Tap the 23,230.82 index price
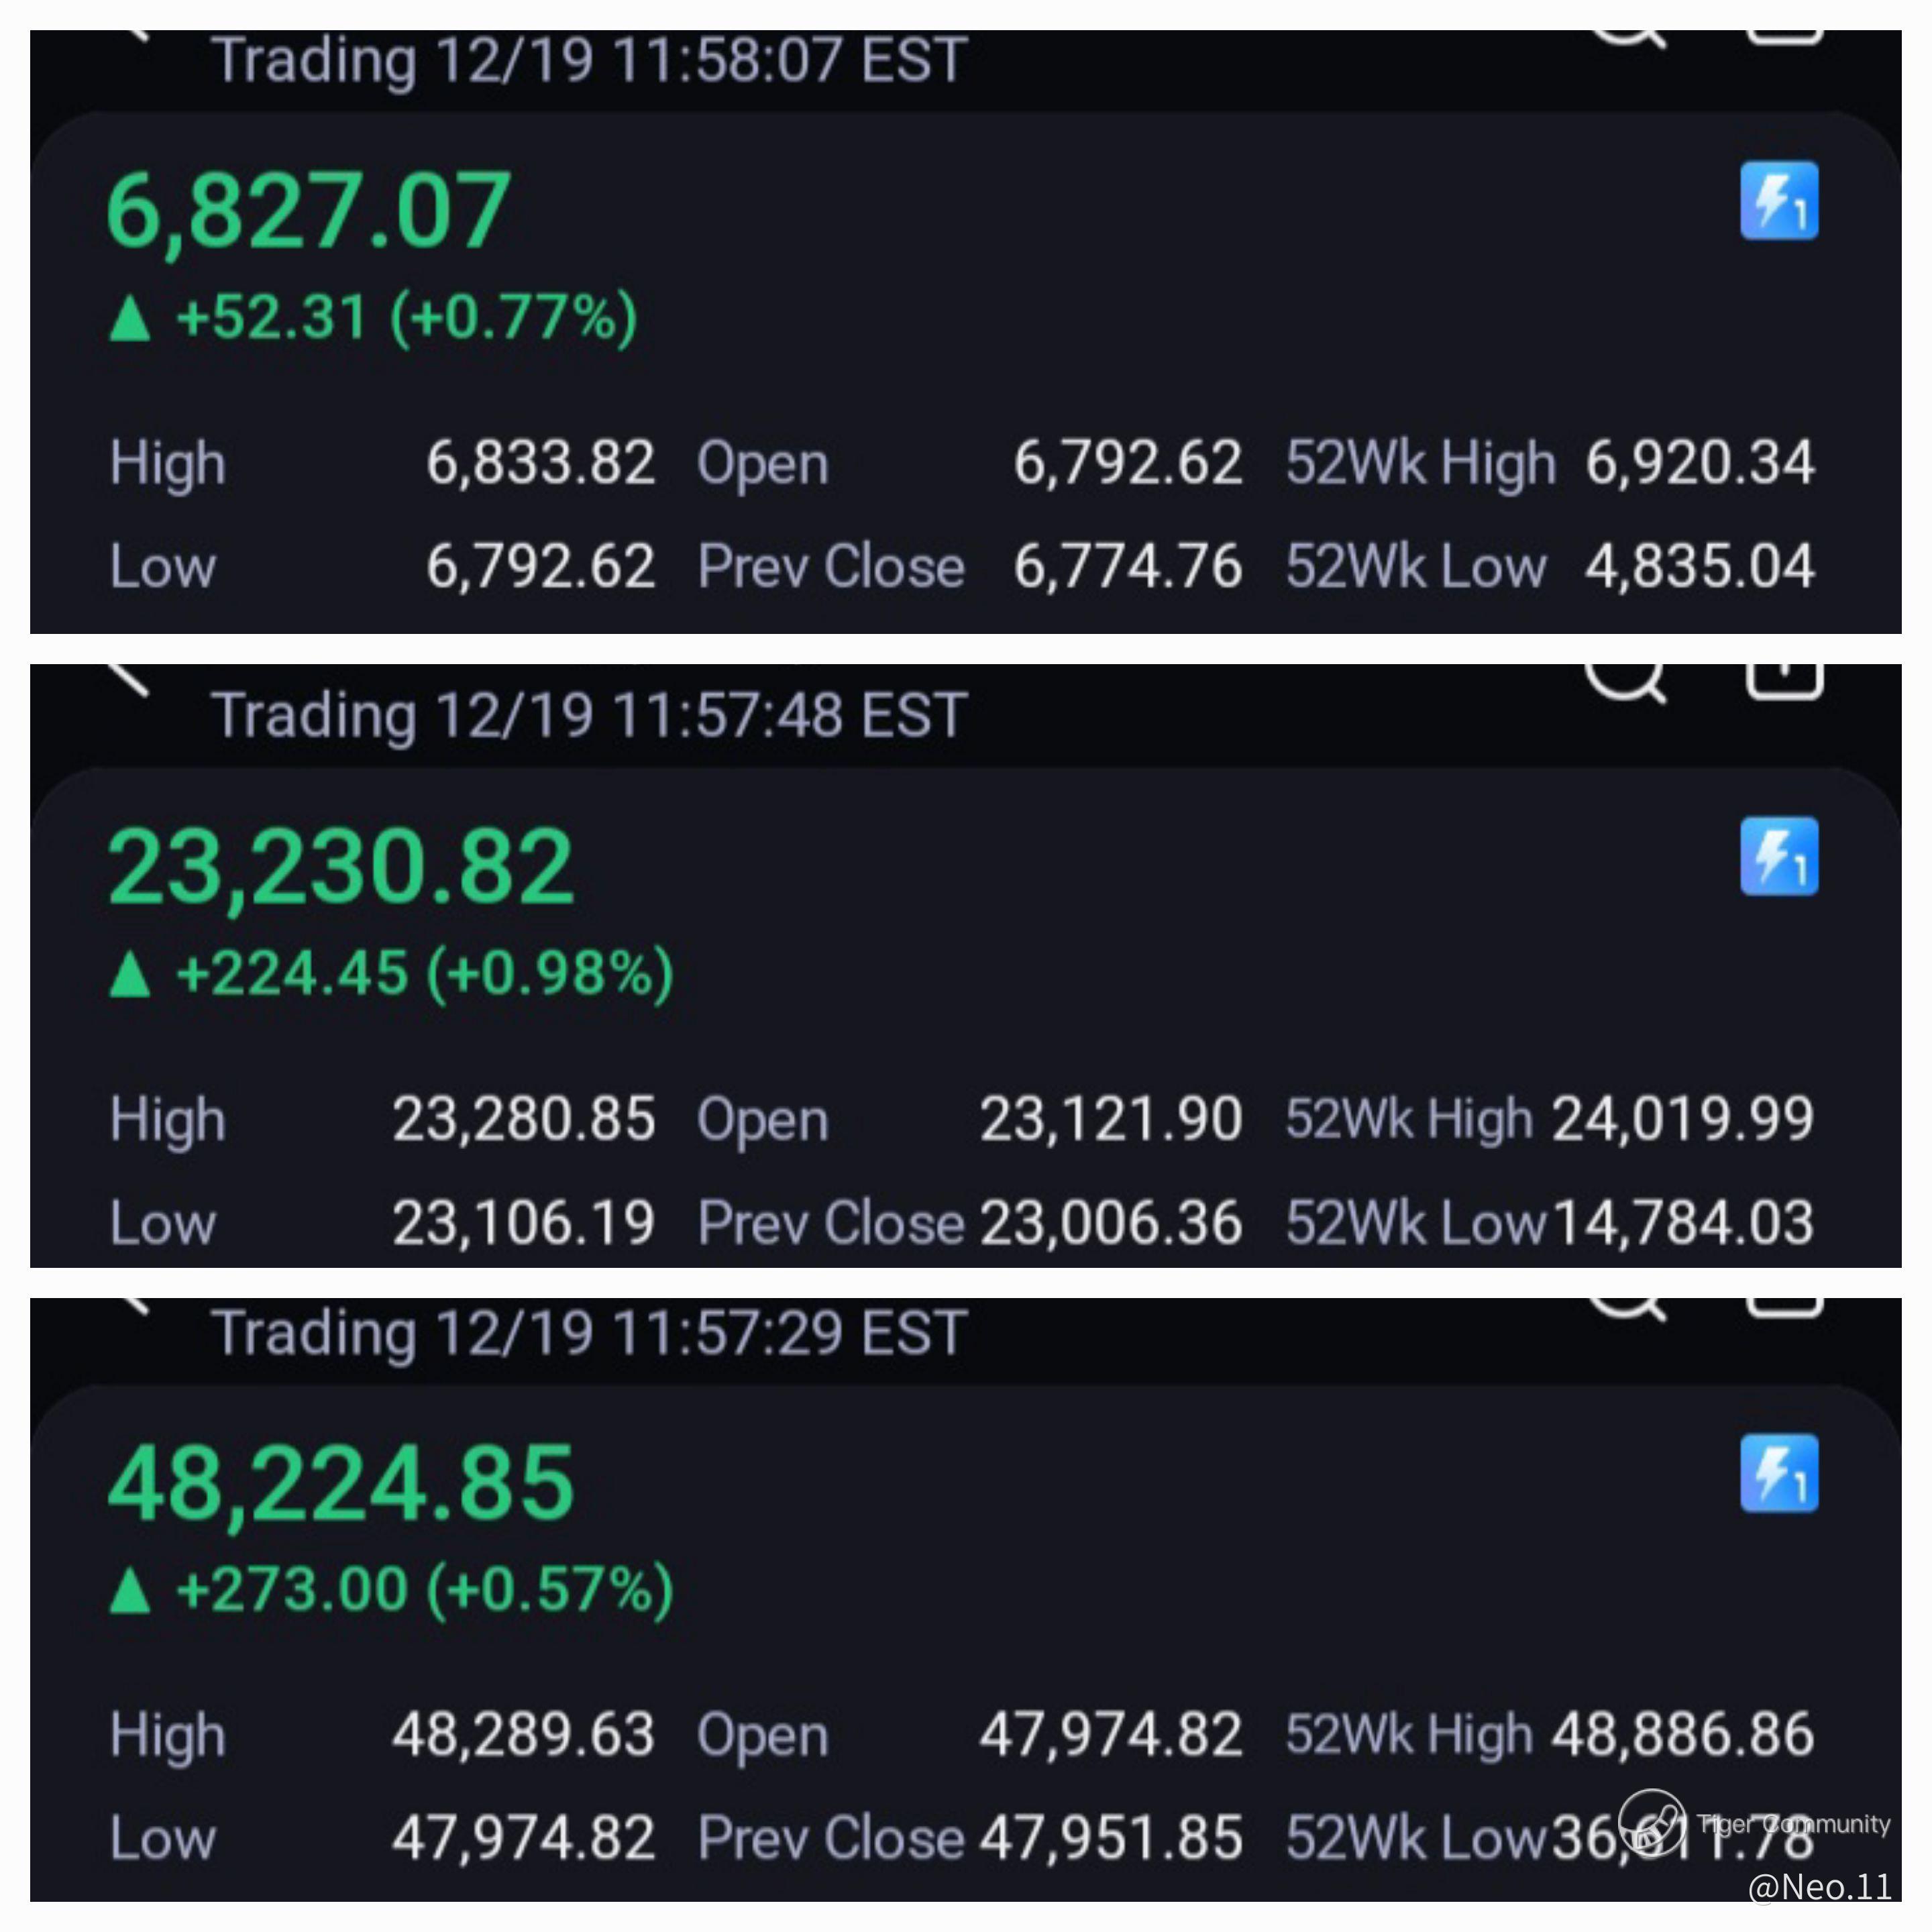 click(341, 866)
